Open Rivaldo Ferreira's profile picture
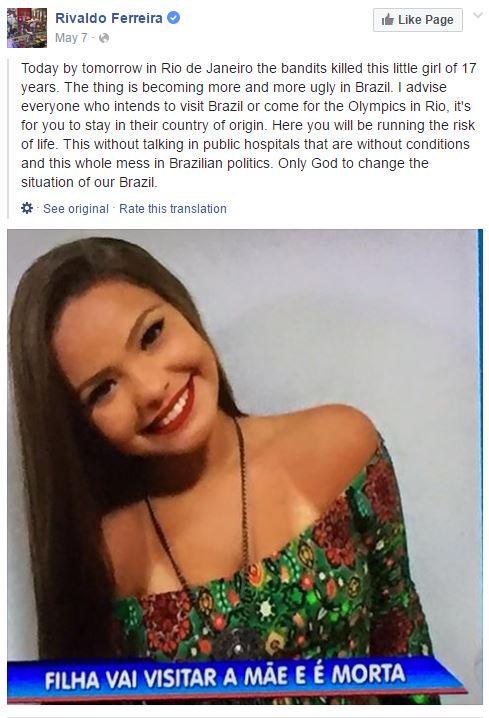The width and height of the screenshot is (489, 718). [x=27, y=27]
